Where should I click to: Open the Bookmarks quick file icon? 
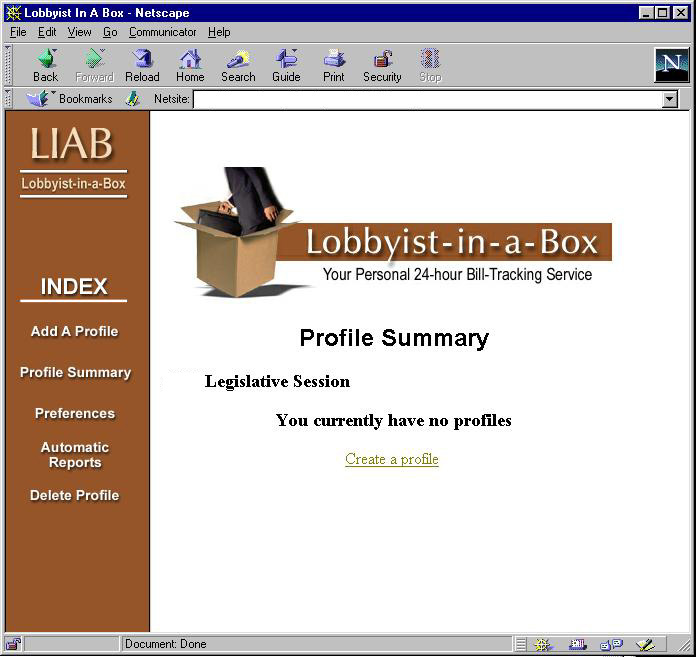pyautogui.click(x=37, y=98)
